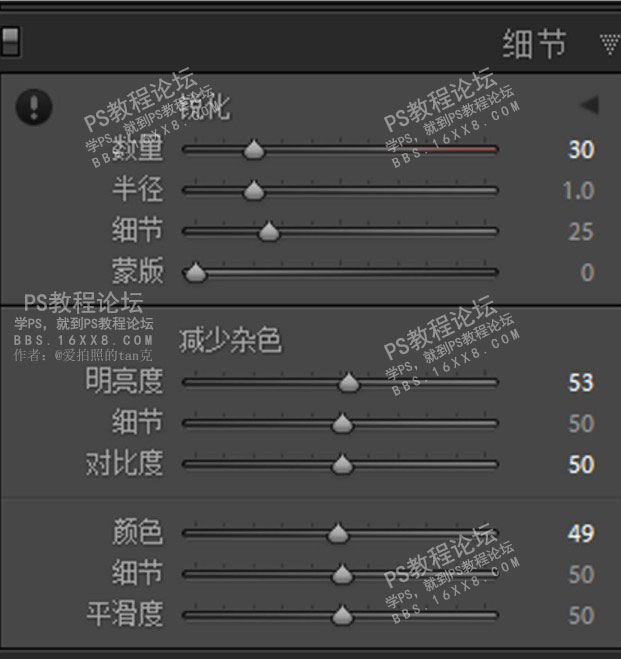This screenshot has height=659, width=621.
Task: Select the 颜色 value field showing 49
Action: coord(581,534)
